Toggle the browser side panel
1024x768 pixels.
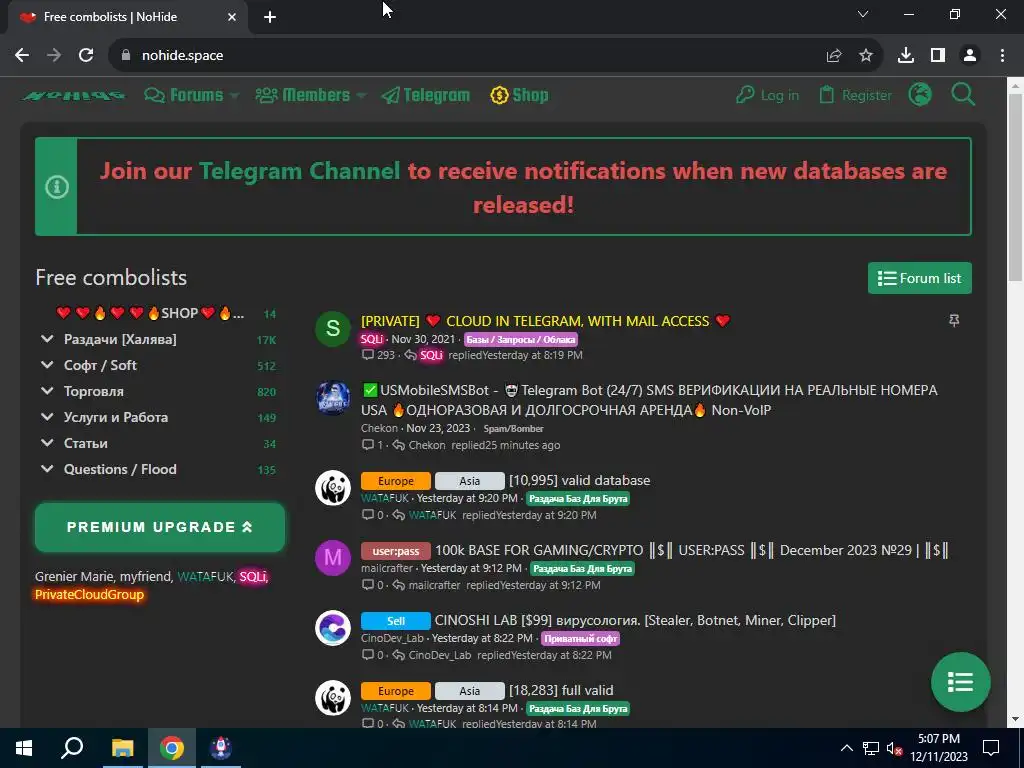click(938, 56)
